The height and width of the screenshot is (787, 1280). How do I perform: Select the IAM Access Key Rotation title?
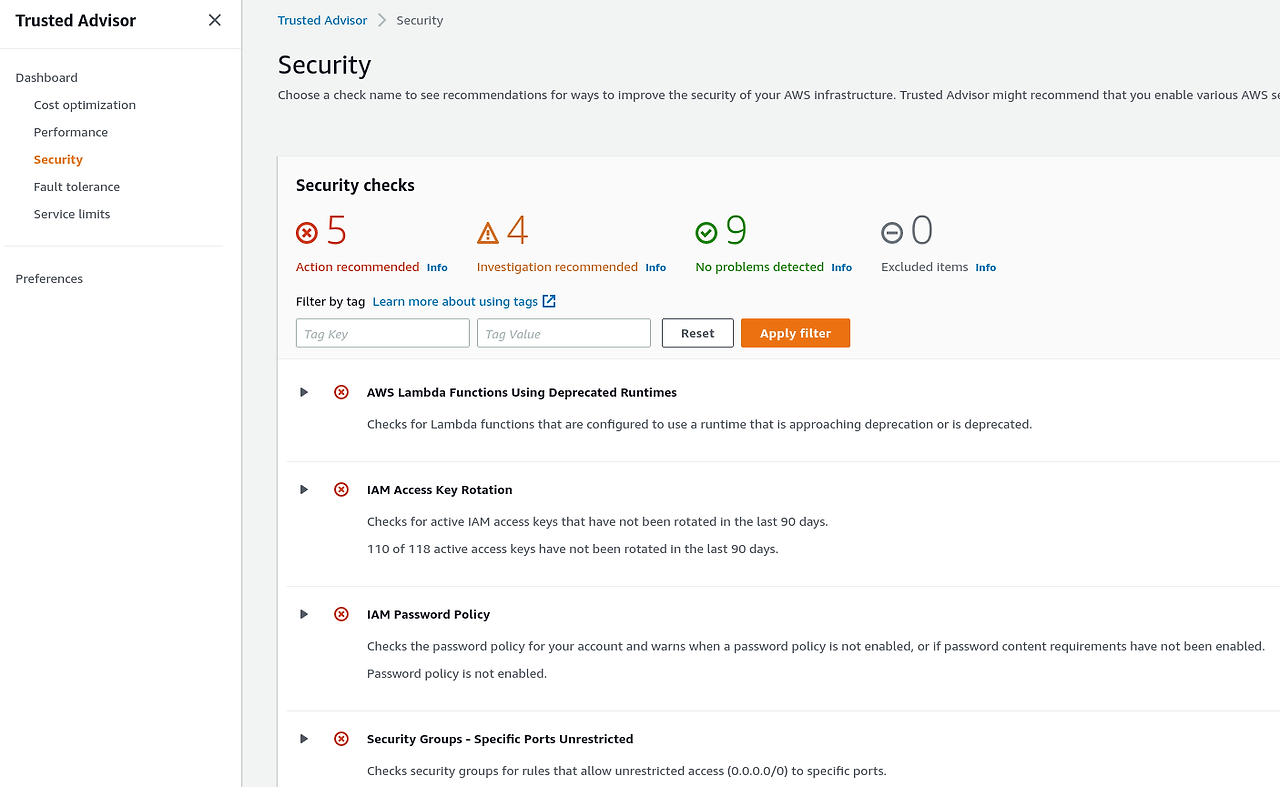439,490
